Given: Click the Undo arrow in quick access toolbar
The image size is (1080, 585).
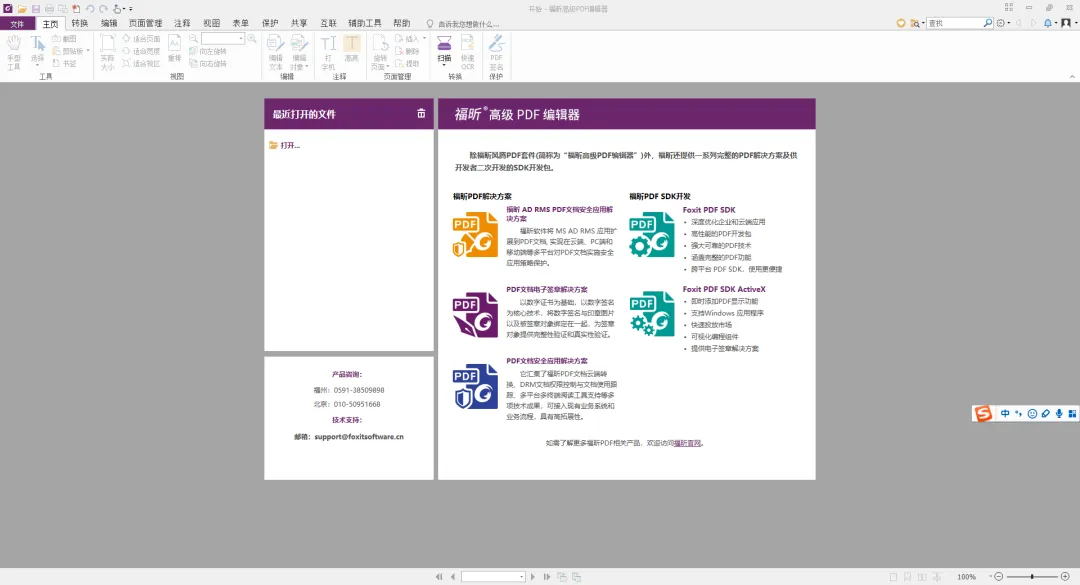Looking at the screenshot, I should (90, 9).
